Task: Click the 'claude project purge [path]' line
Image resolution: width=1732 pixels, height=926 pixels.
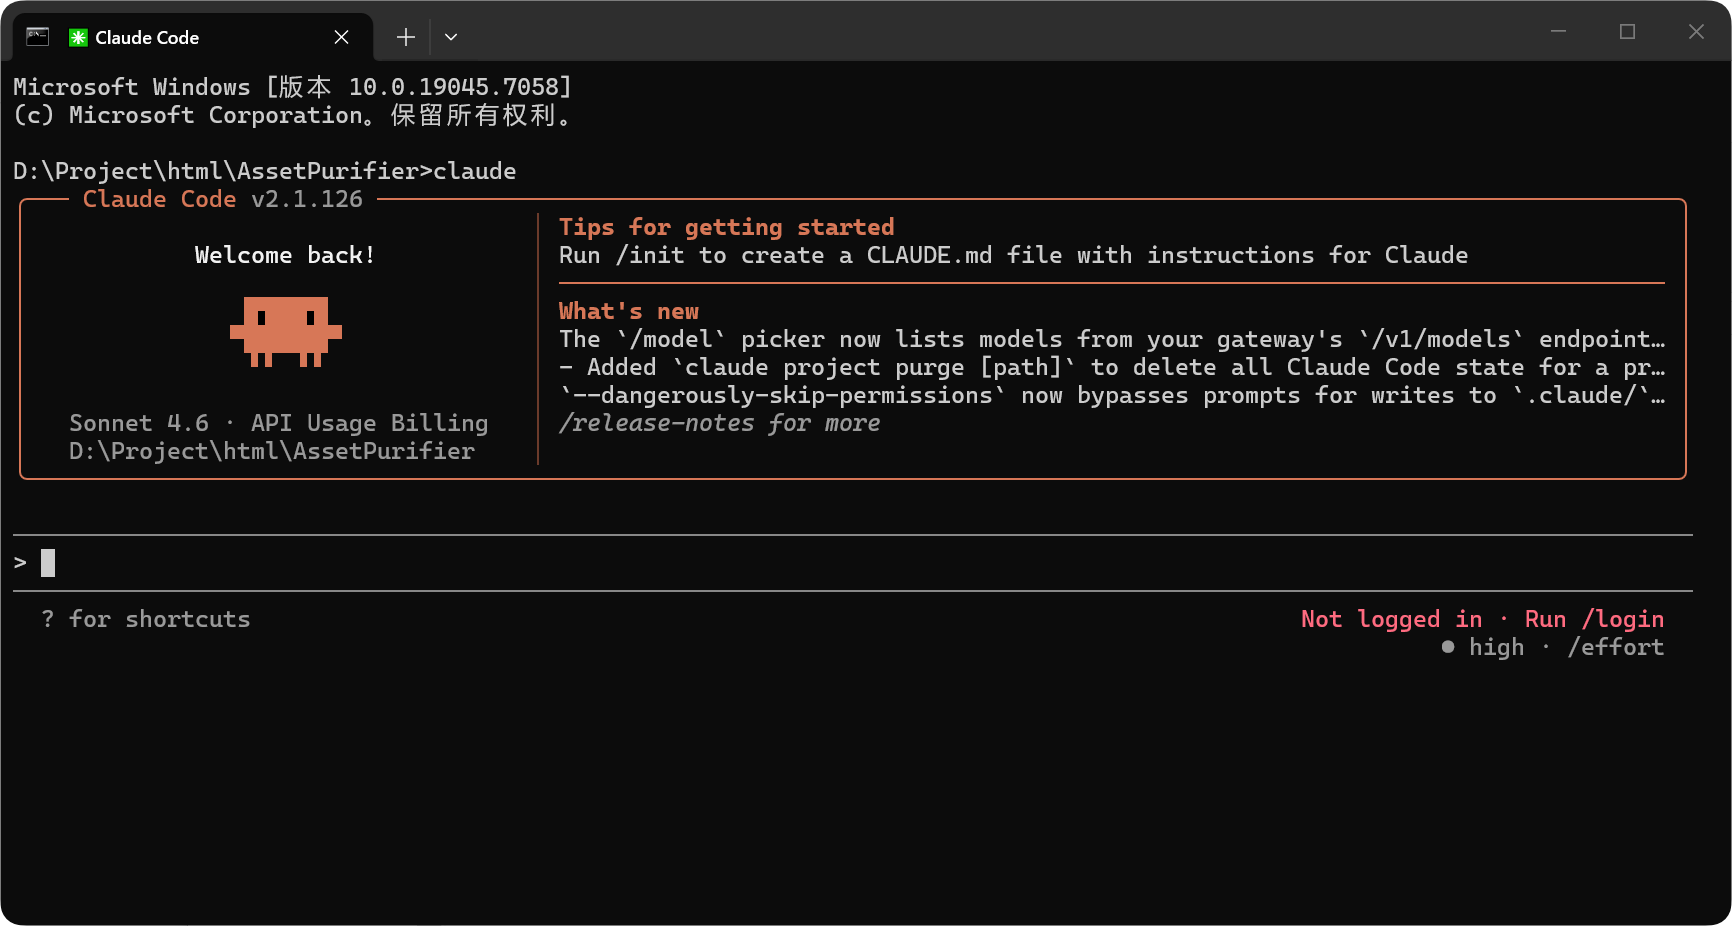Action: [x=1112, y=367]
